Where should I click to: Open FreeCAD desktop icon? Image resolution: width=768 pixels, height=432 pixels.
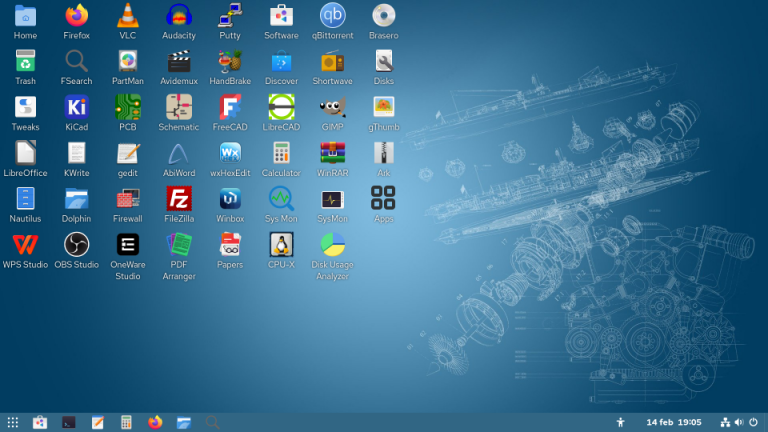click(x=230, y=107)
